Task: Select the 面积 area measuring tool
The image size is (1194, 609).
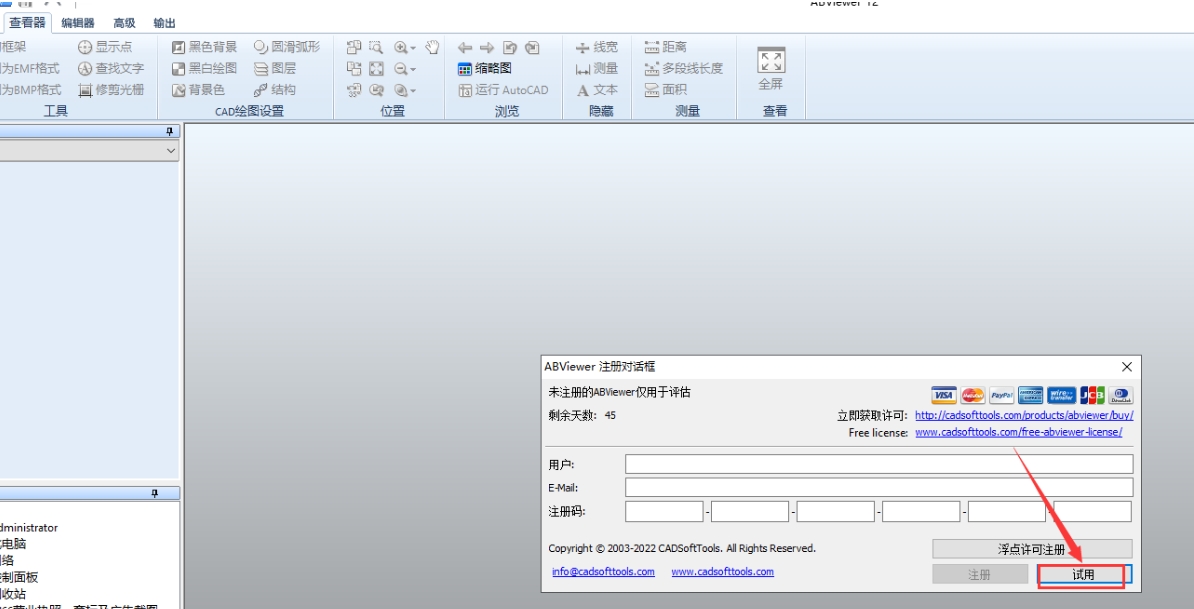Action: point(666,90)
